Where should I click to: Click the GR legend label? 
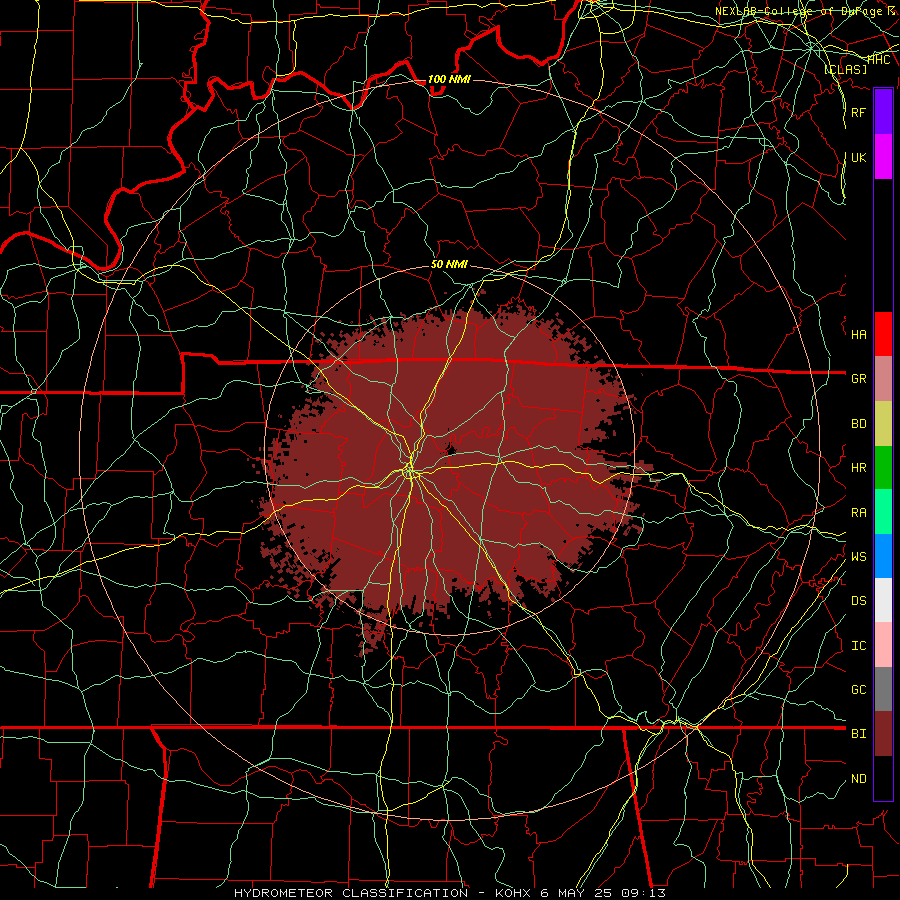click(x=859, y=379)
